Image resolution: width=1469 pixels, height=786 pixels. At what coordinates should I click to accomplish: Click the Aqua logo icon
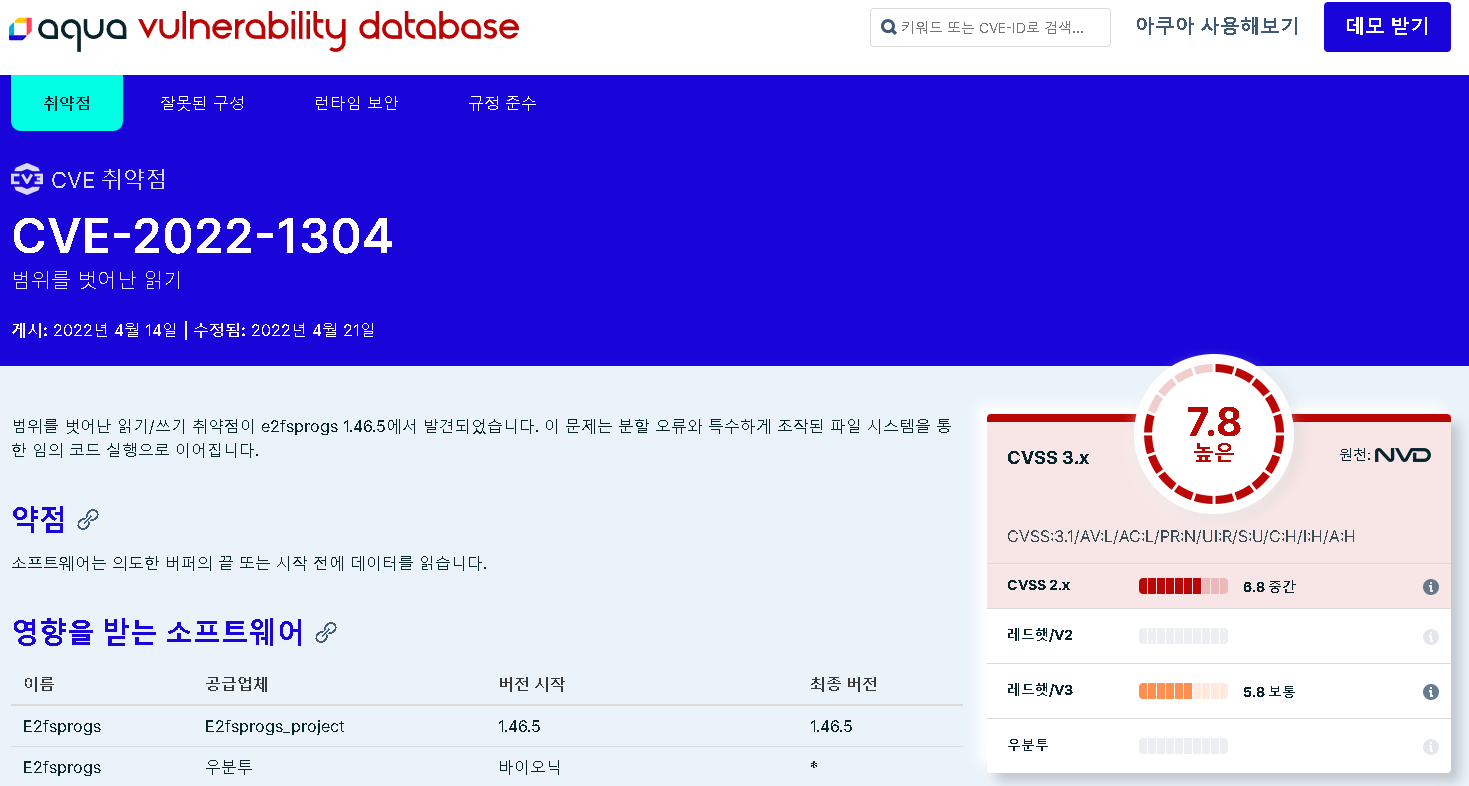(x=19, y=29)
